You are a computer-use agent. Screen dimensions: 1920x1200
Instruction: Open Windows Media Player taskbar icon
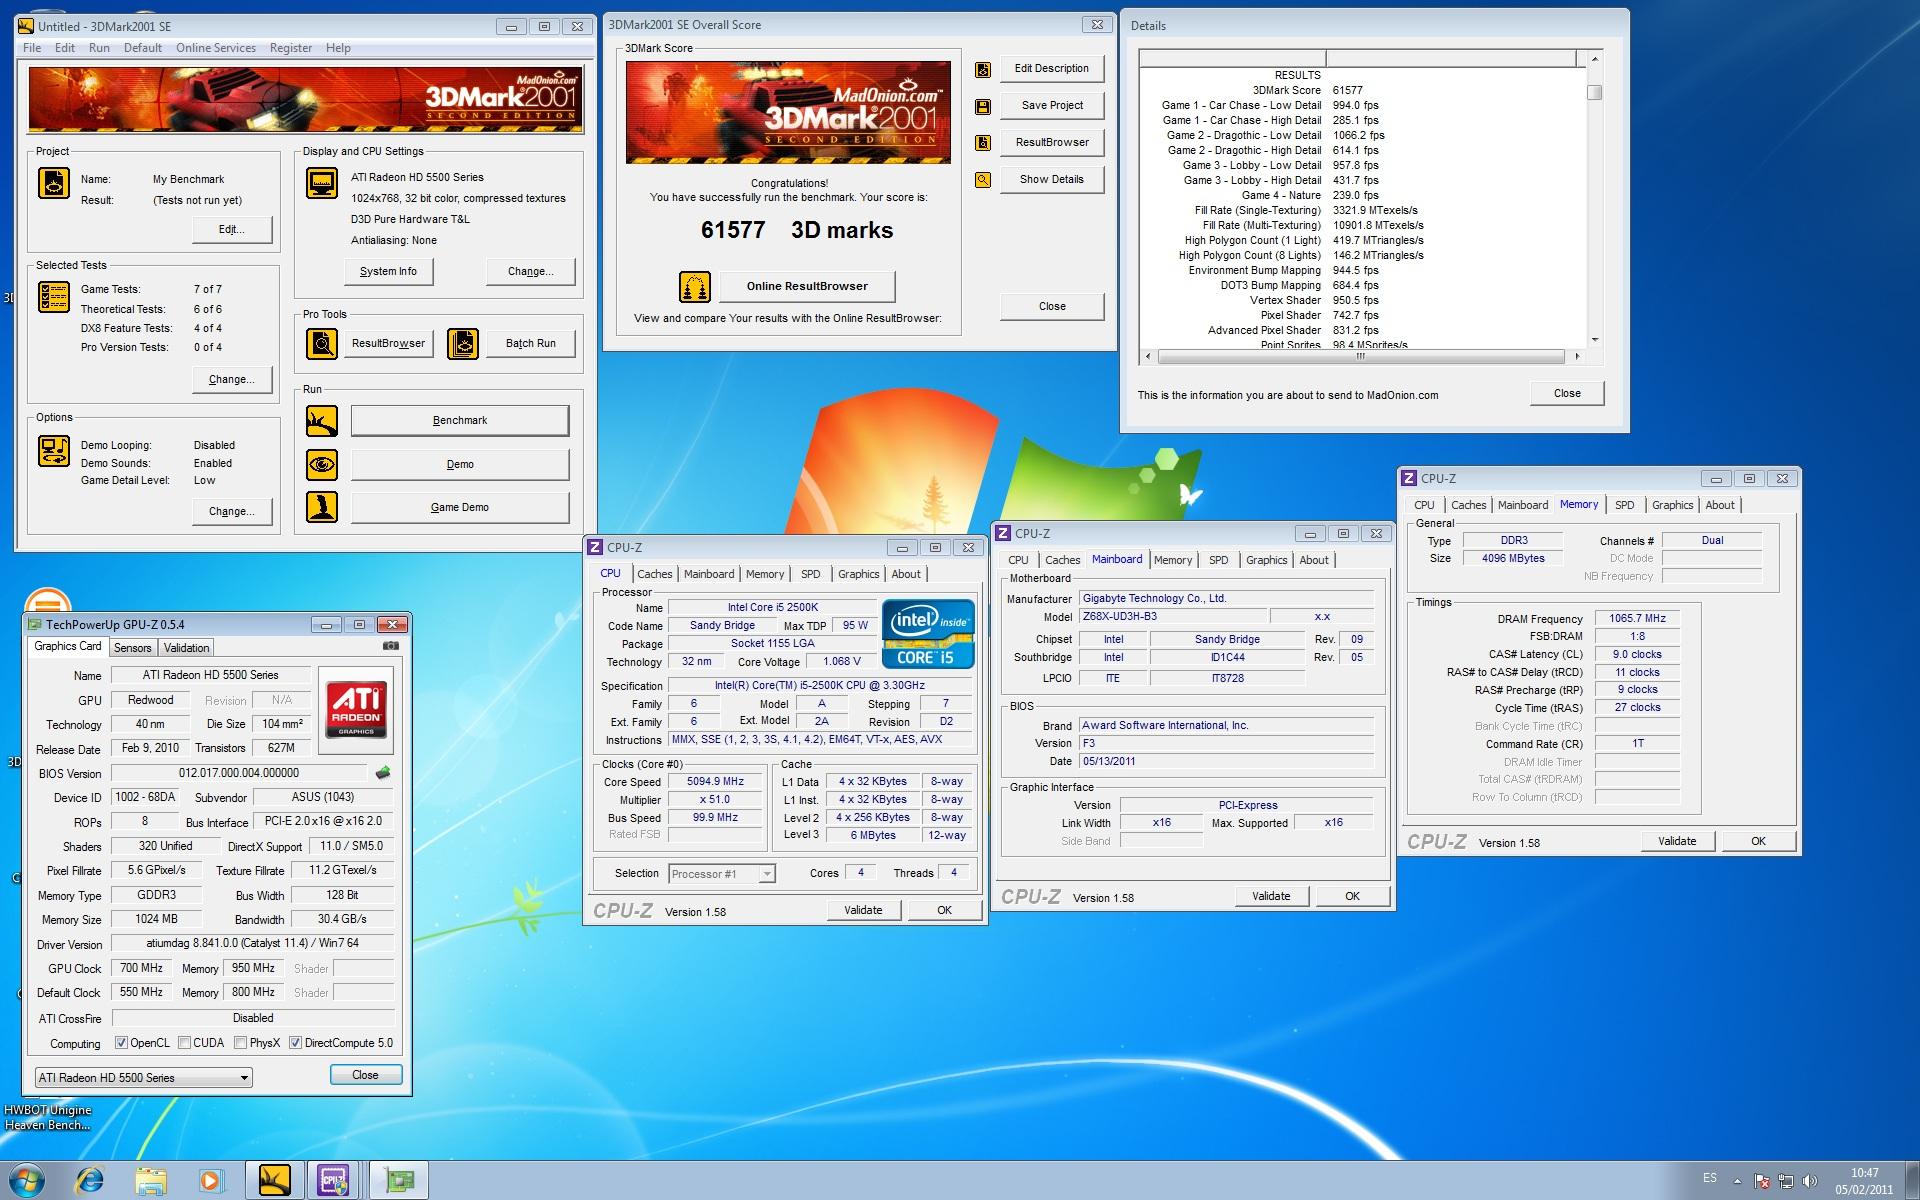point(211,1181)
